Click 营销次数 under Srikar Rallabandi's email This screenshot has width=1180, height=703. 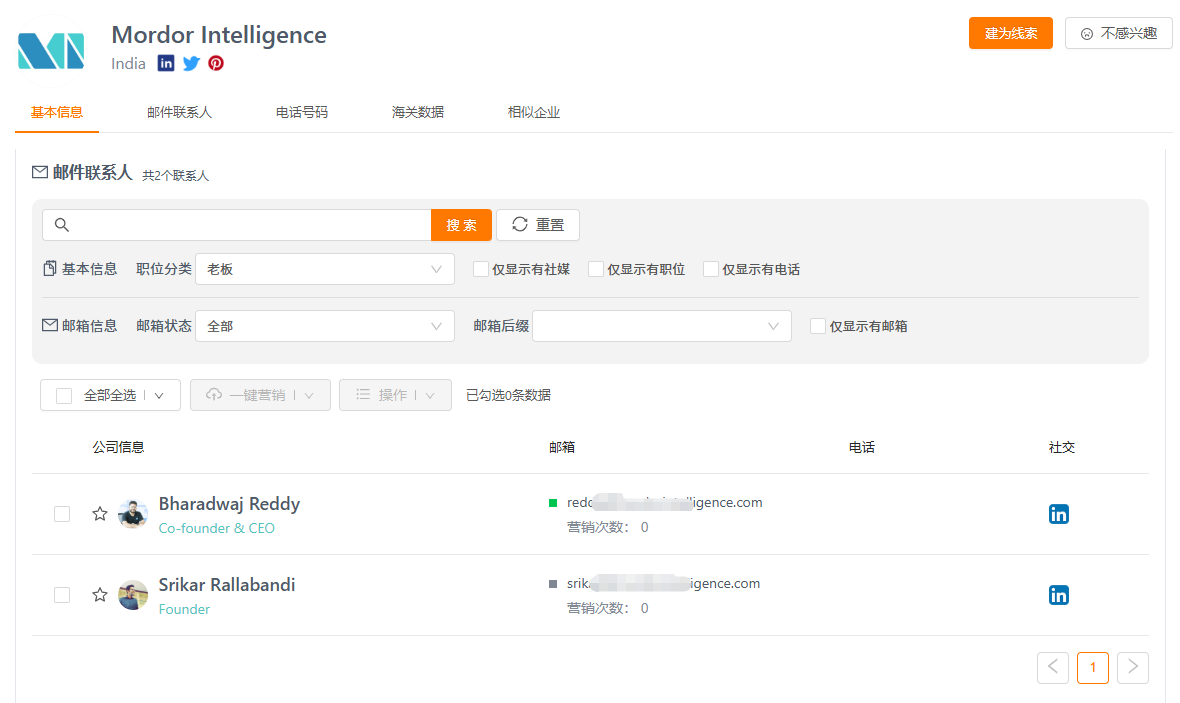607,608
